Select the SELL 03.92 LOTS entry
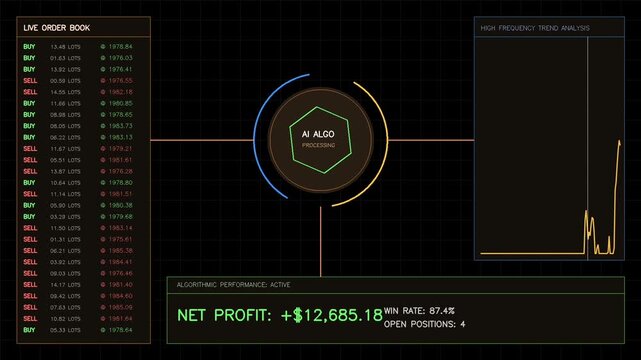 coord(78,262)
